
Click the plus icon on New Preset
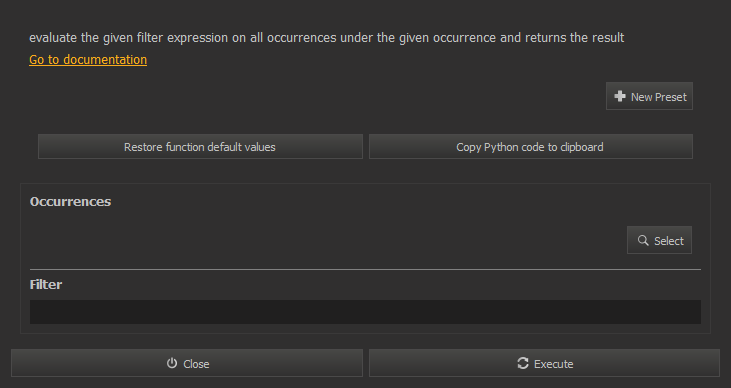click(620, 97)
